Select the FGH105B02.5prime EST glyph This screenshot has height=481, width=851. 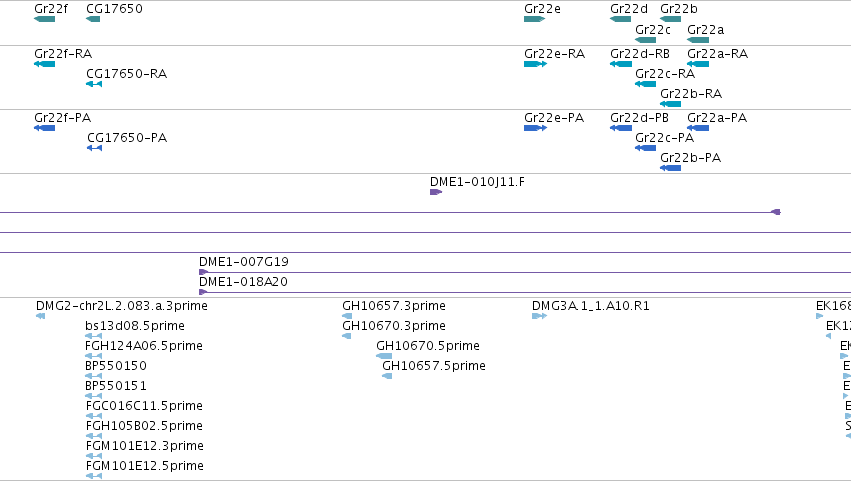tap(93, 436)
